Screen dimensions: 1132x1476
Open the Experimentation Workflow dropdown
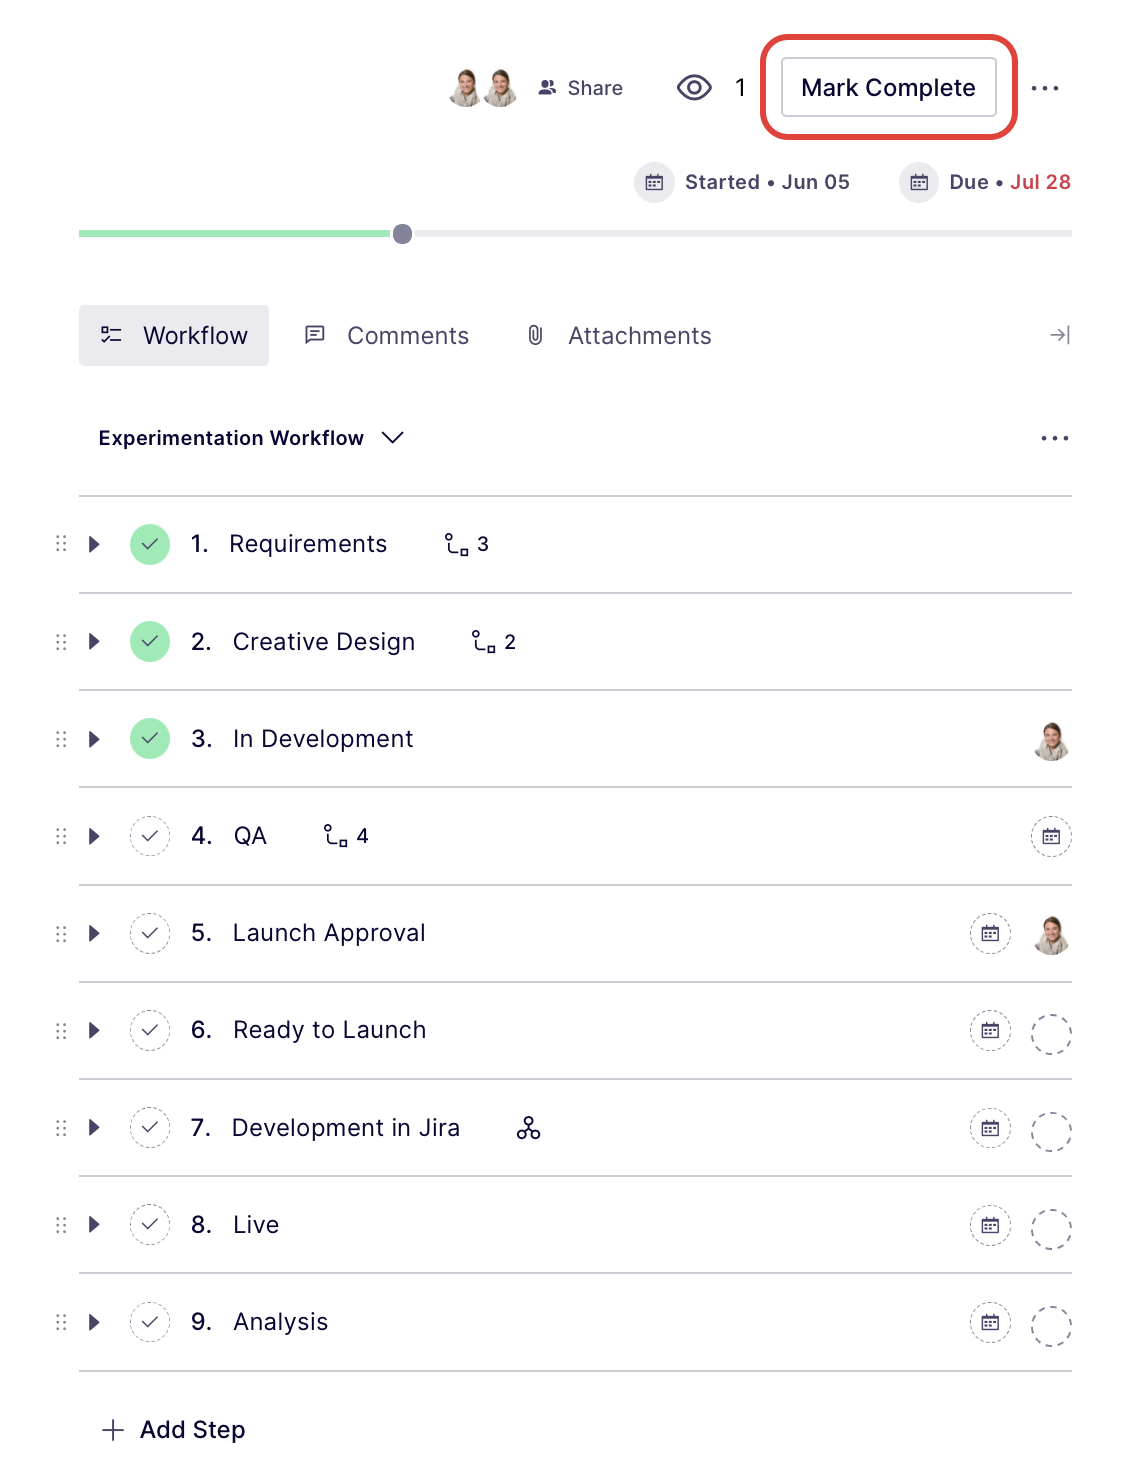393,438
